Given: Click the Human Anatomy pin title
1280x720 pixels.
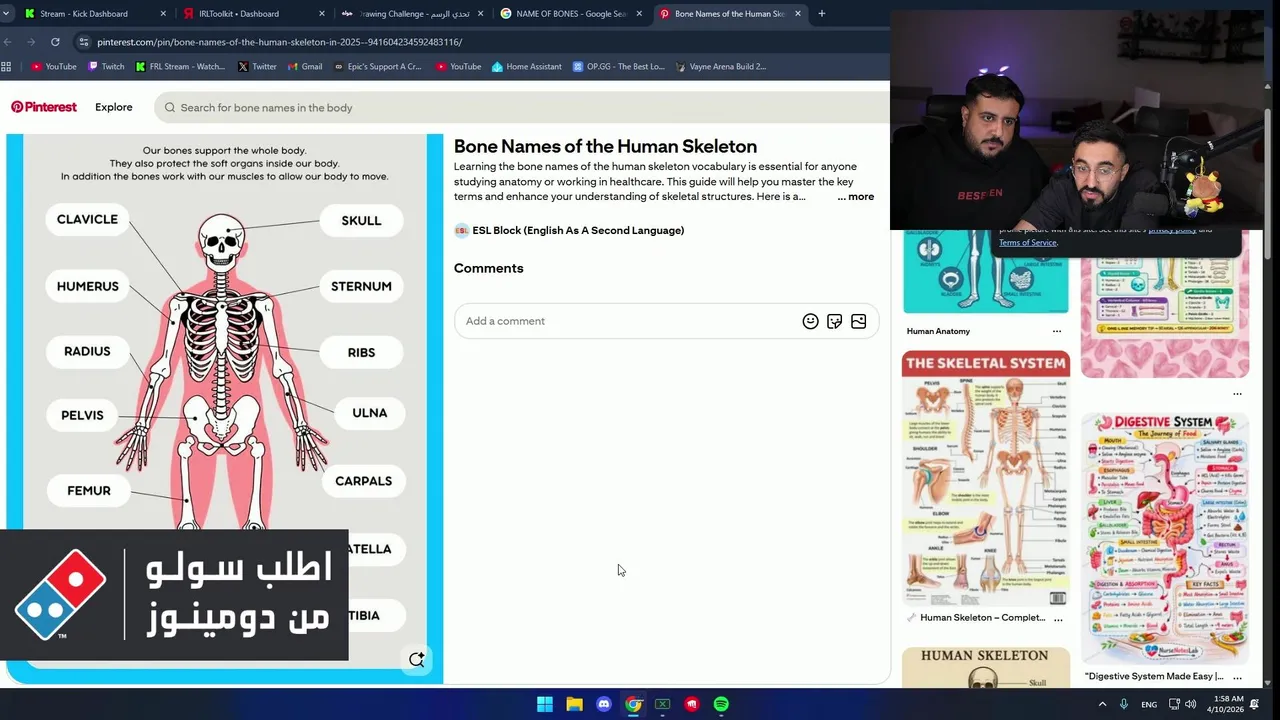Looking at the screenshot, I should 938,331.
